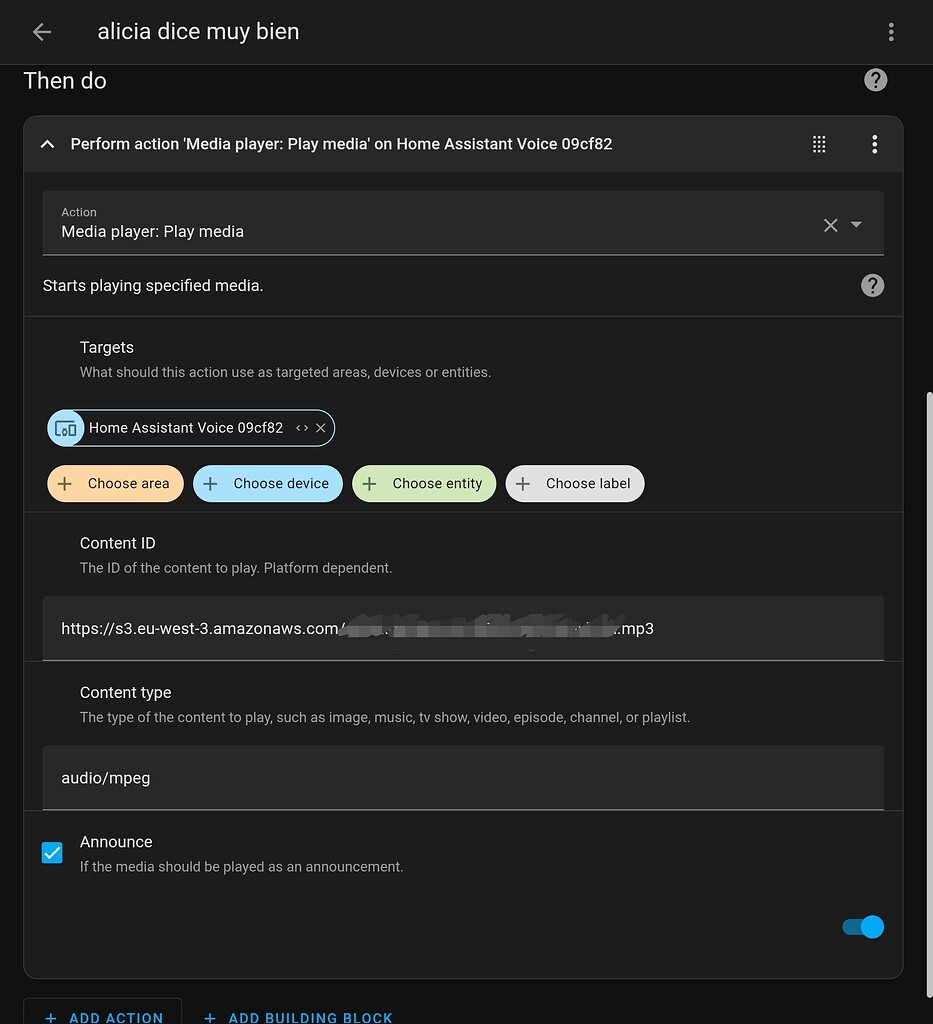Turn off the blue toggle switch
The width and height of the screenshot is (933, 1024).
click(862, 927)
